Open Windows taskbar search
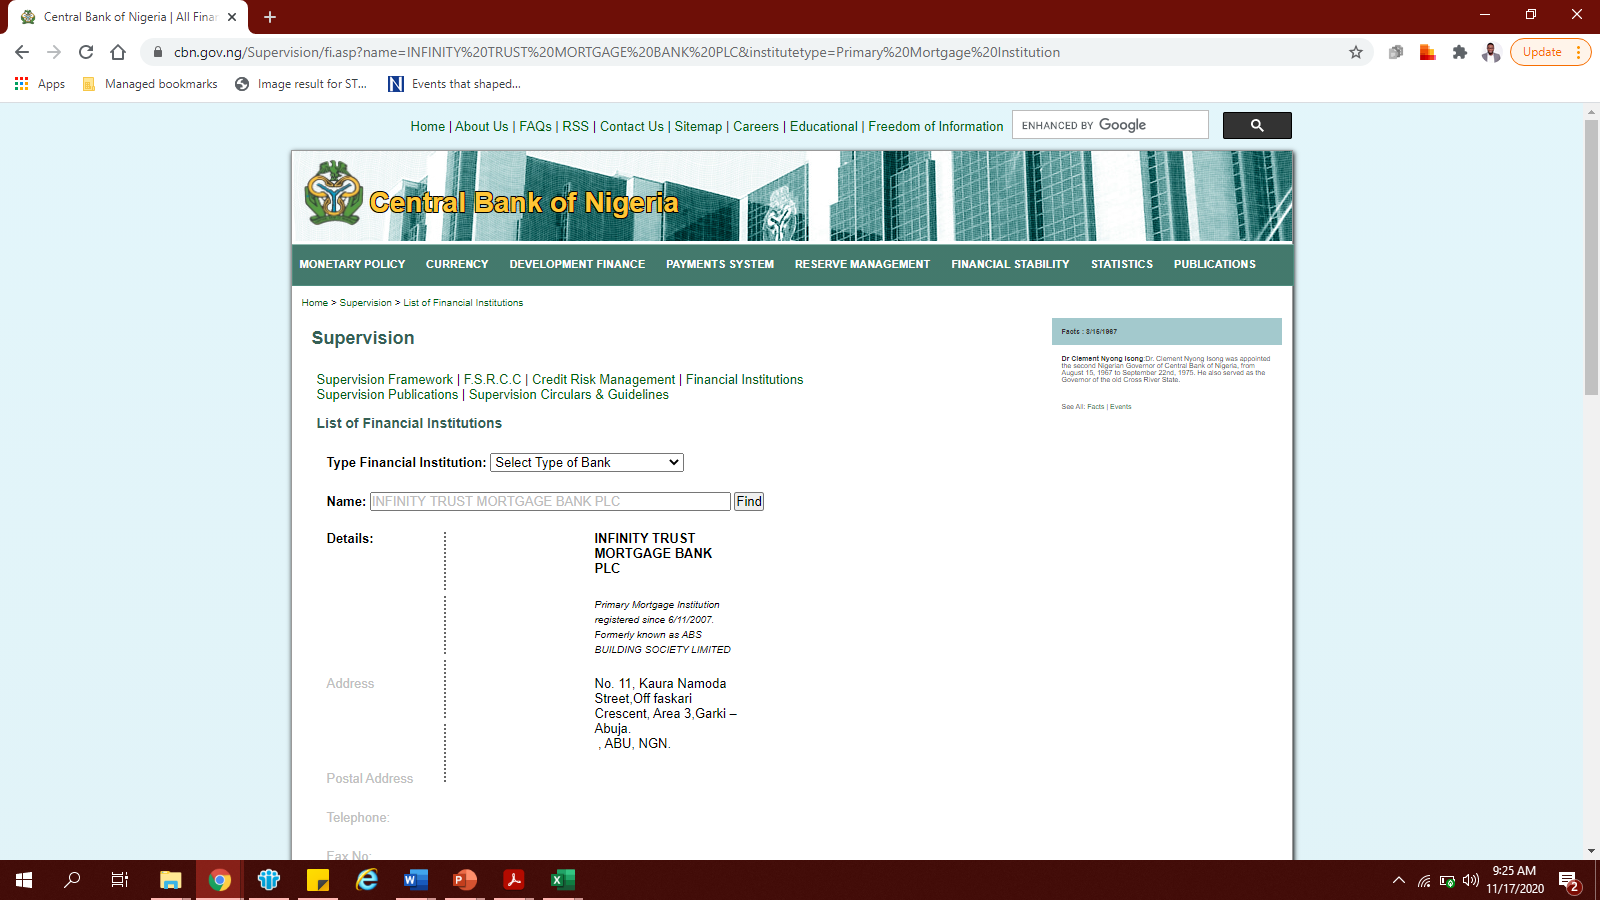 (x=72, y=880)
